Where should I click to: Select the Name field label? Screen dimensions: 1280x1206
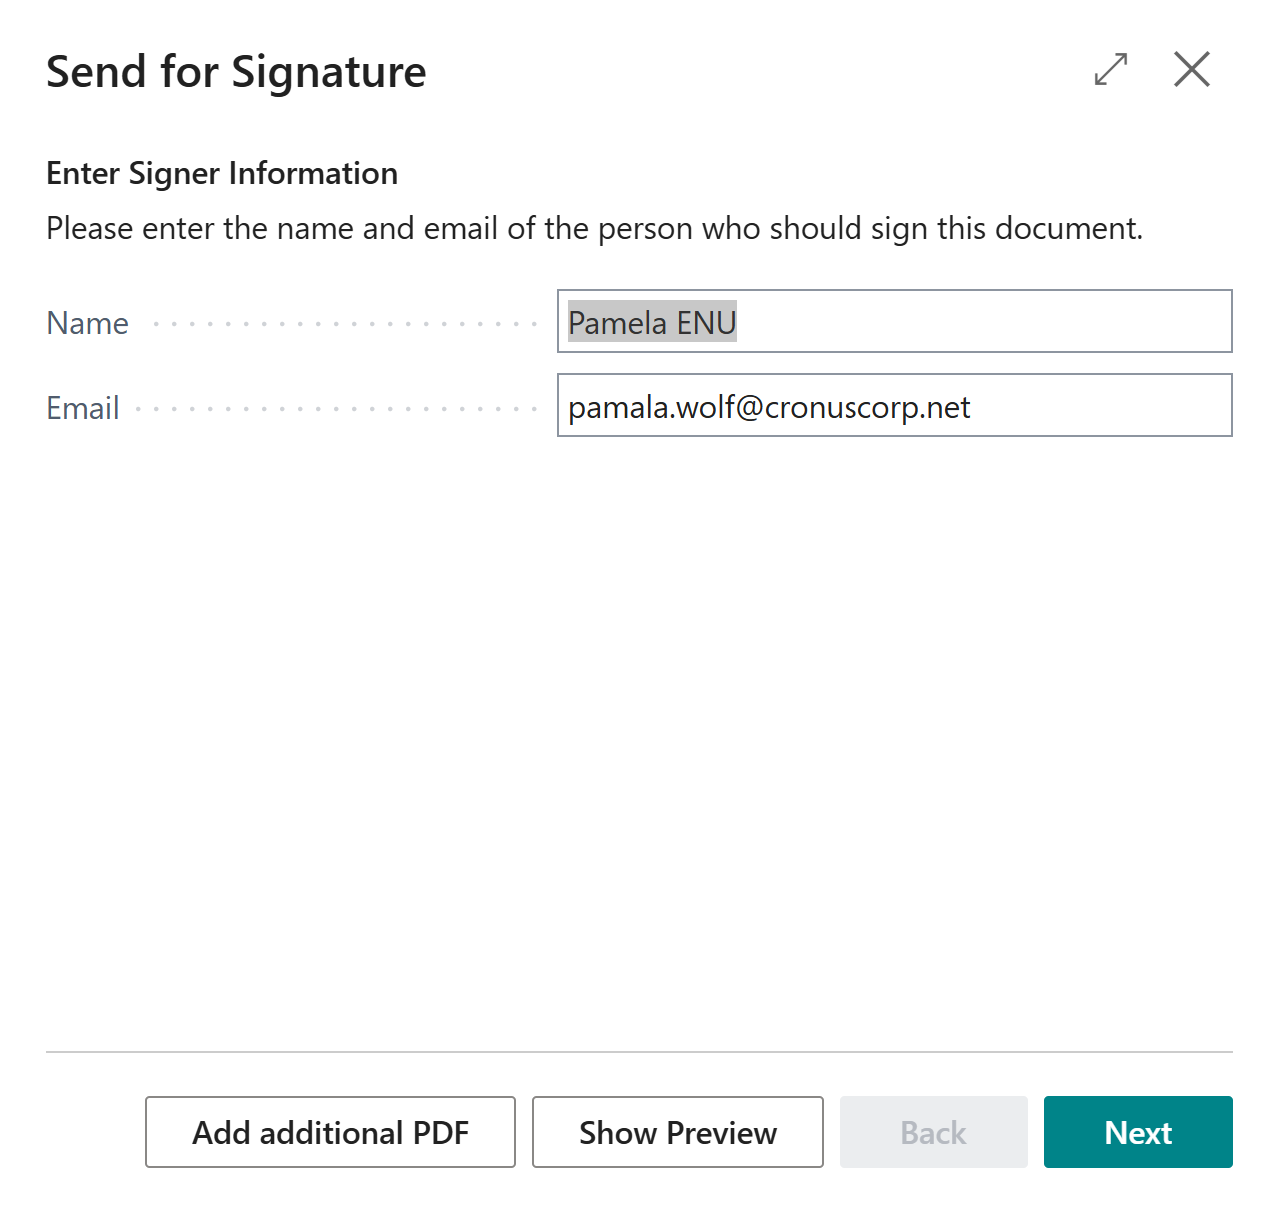pos(88,323)
